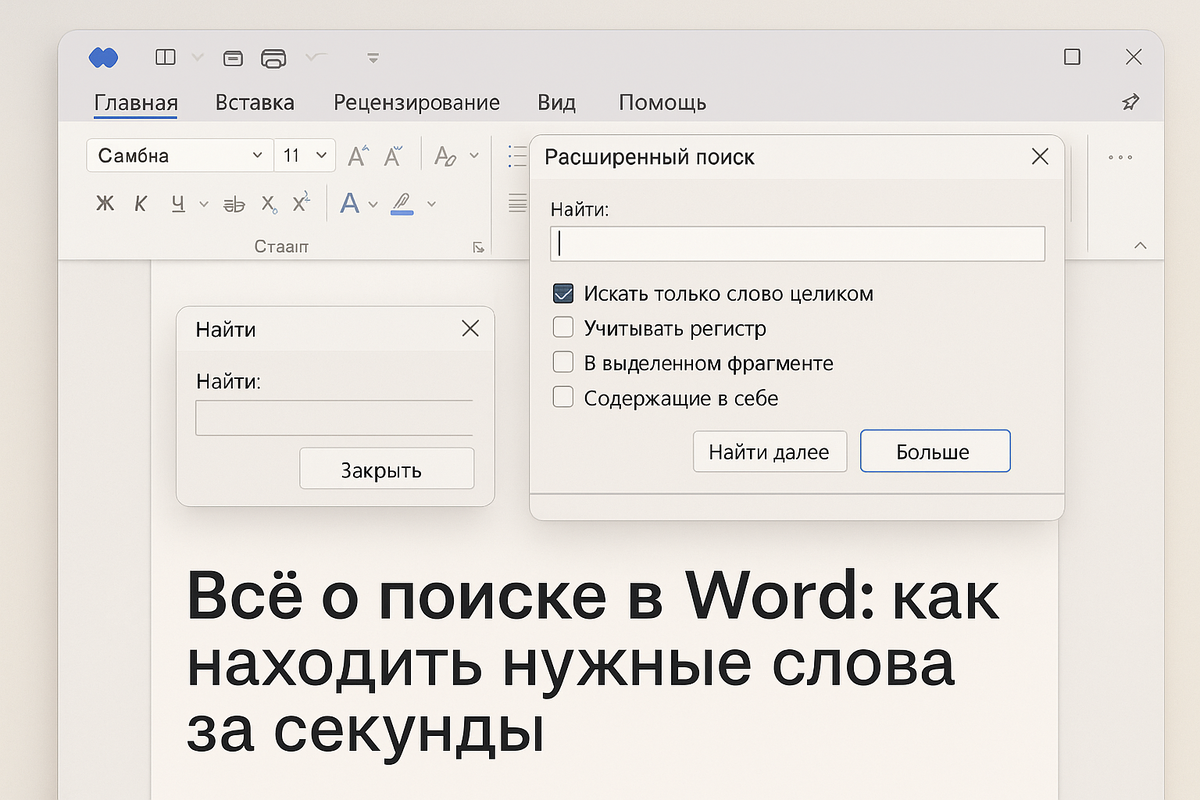Open the font group dialog launcher

pyautogui.click(x=478, y=247)
